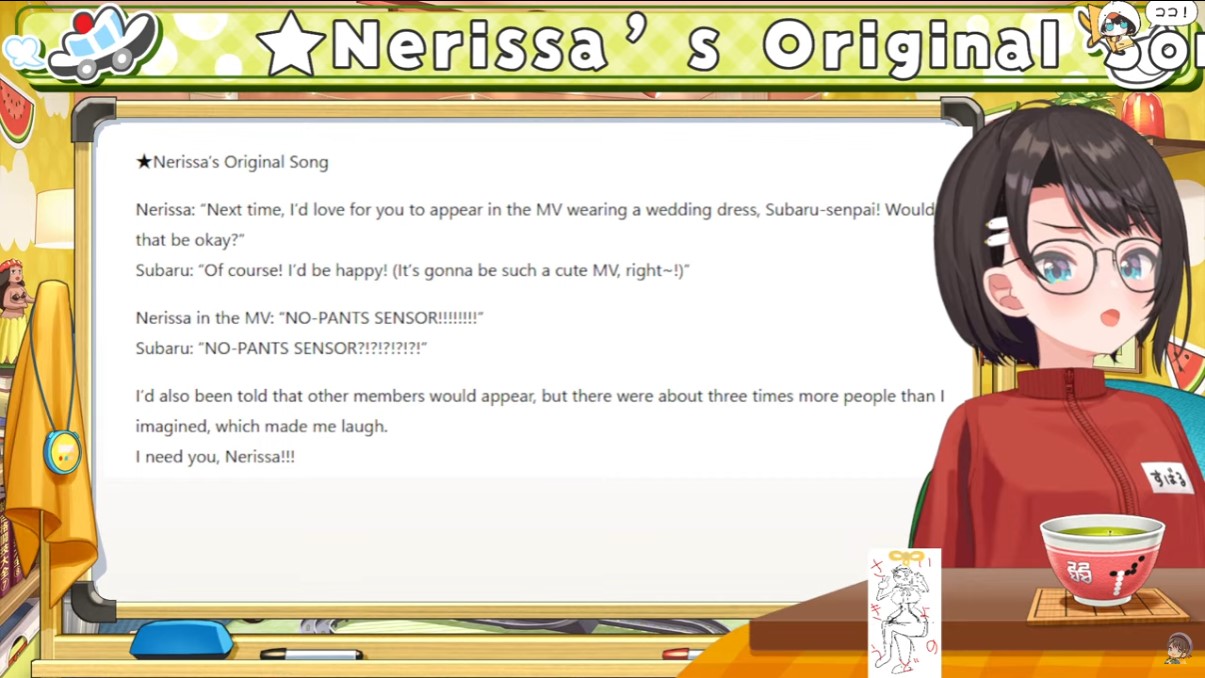Screen dimensions: 1205x678
Task: Click the すばる name tag on jacket
Action: click(1167, 477)
